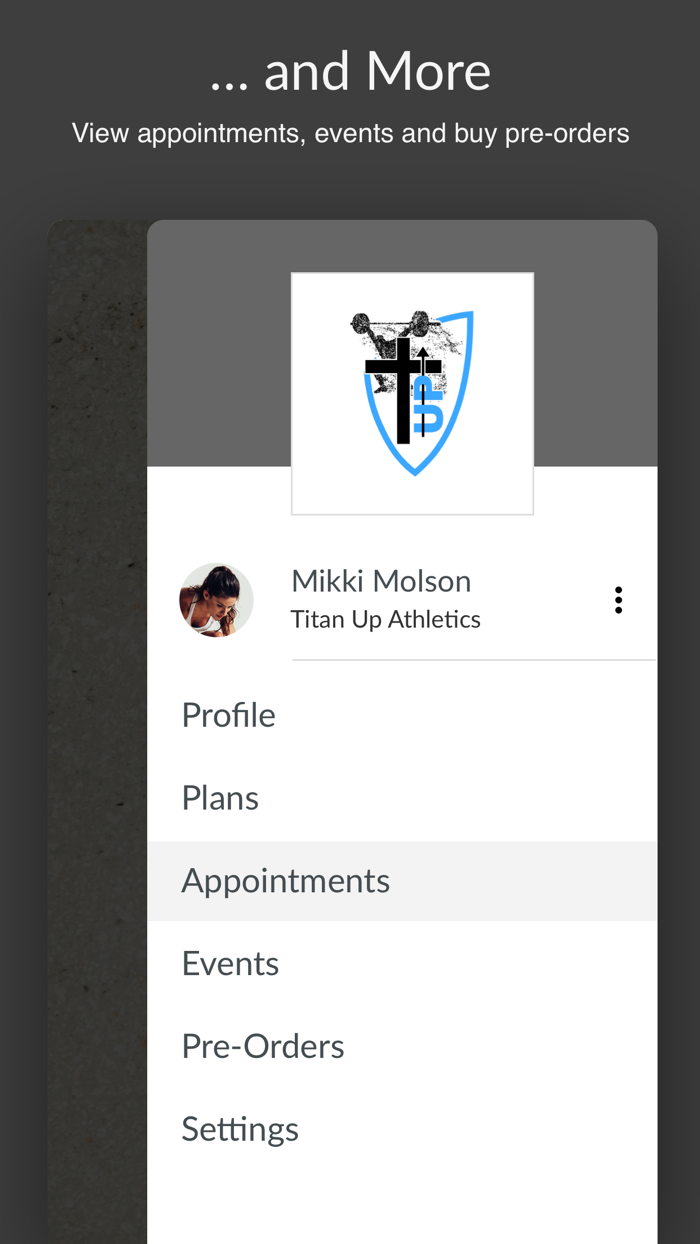Select the Titan Up Athletics business name
The image size is (700, 1244).
(x=385, y=618)
